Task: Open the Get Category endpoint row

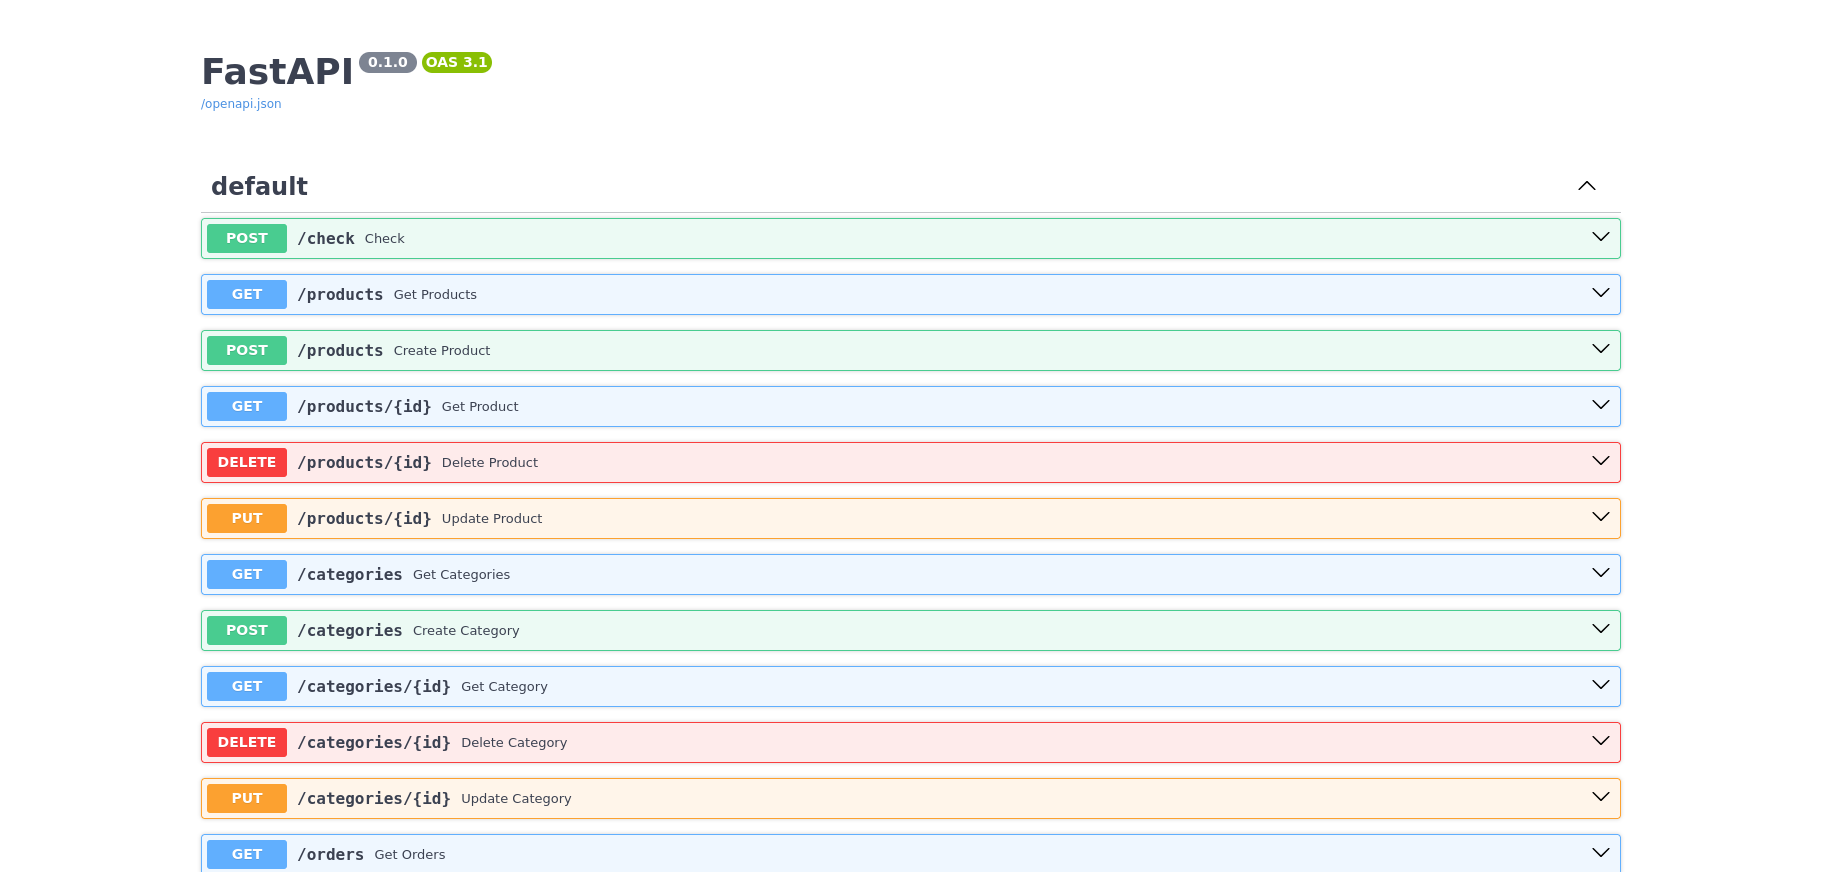Action: [911, 686]
